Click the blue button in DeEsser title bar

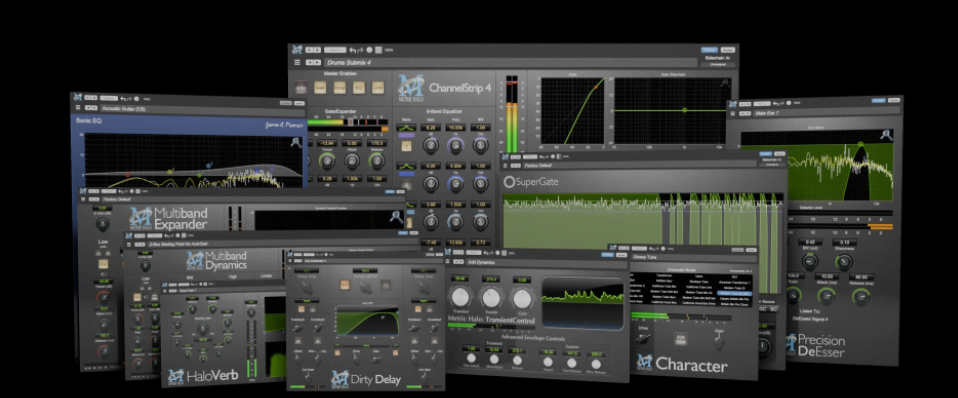878,100
